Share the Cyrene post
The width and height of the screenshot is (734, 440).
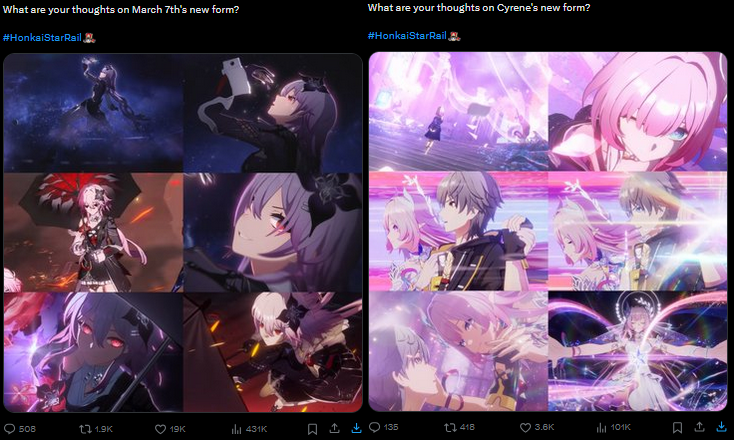point(699,426)
